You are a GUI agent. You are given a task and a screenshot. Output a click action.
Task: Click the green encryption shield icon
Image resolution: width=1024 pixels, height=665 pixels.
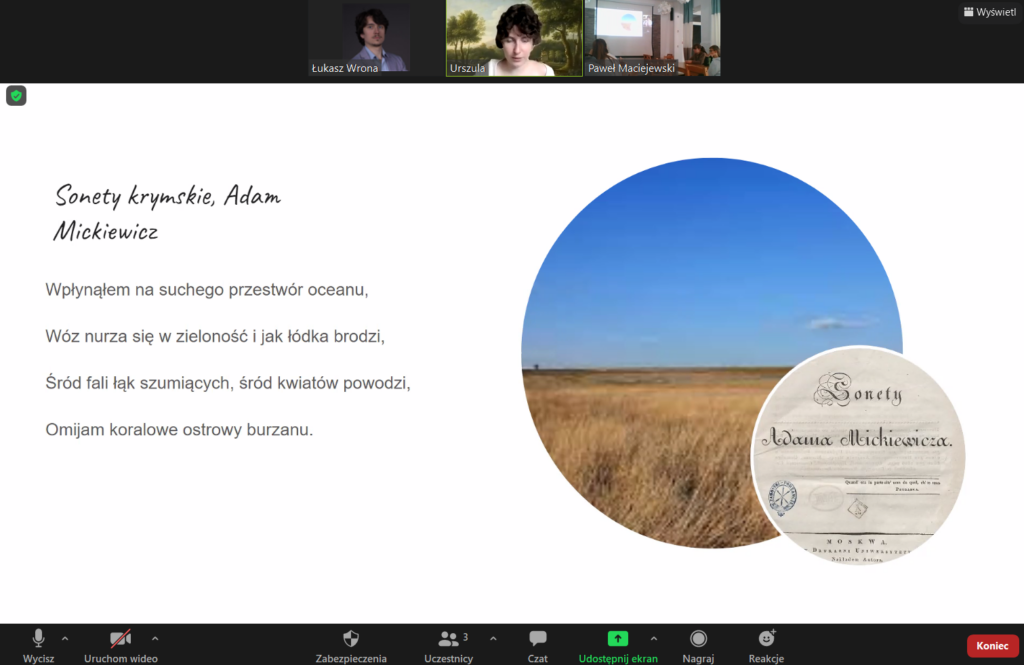(x=16, y=96)
